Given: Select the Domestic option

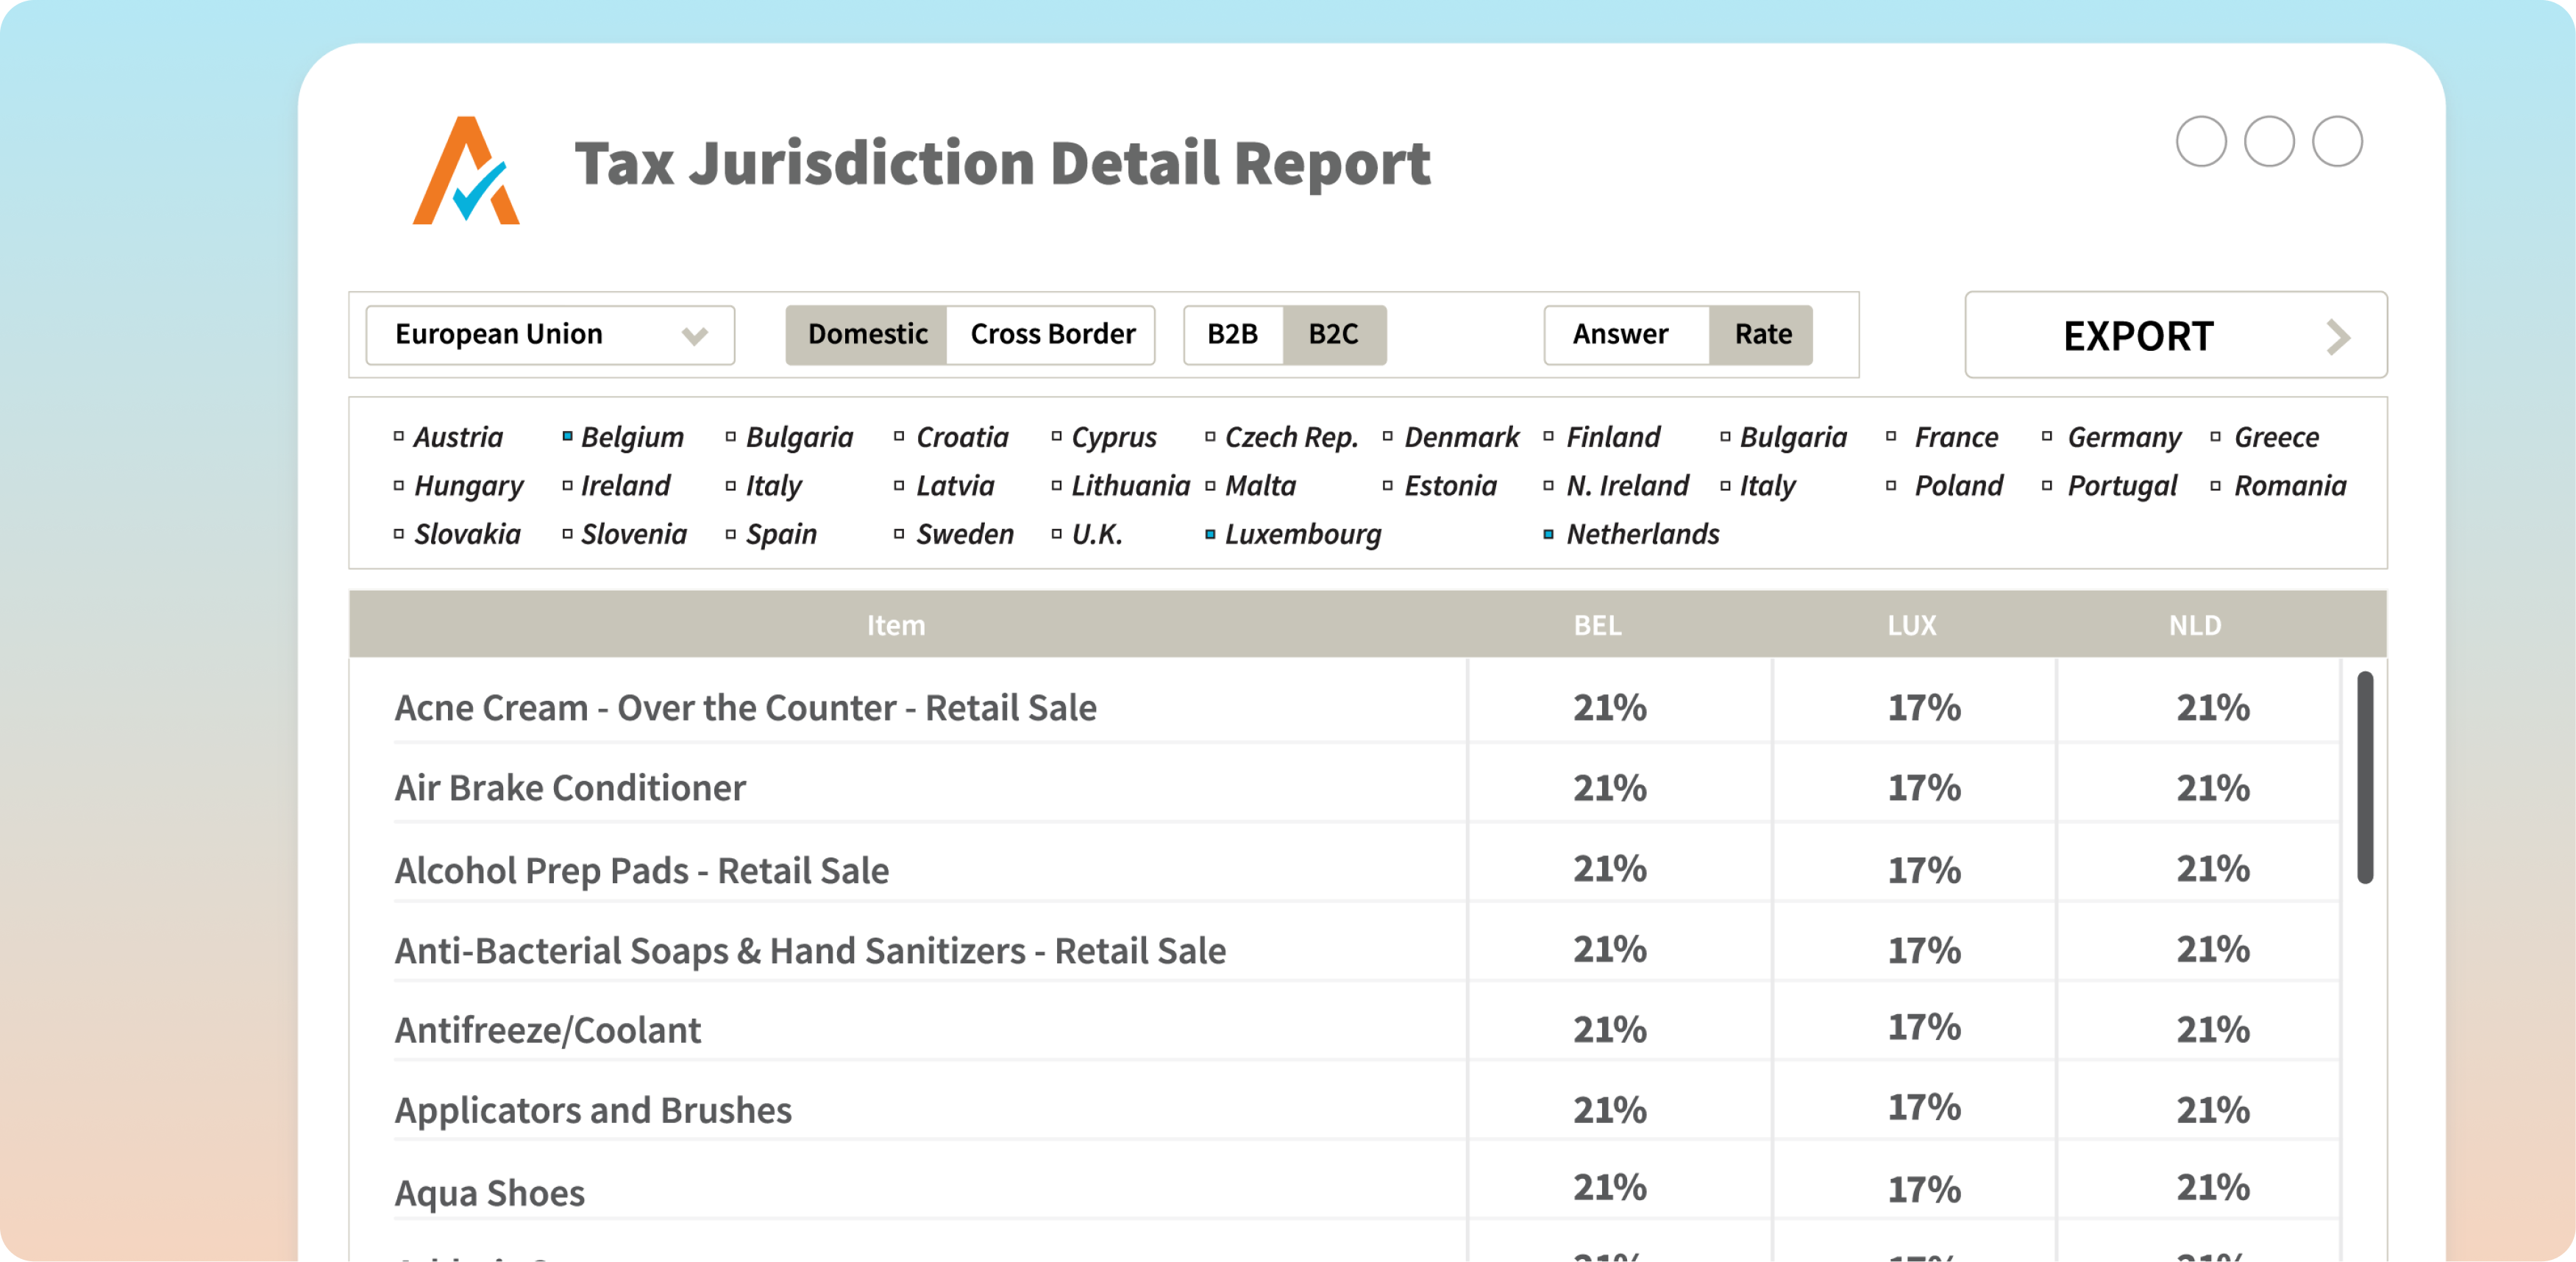Looking at the screenshot, I should [867, 335].
